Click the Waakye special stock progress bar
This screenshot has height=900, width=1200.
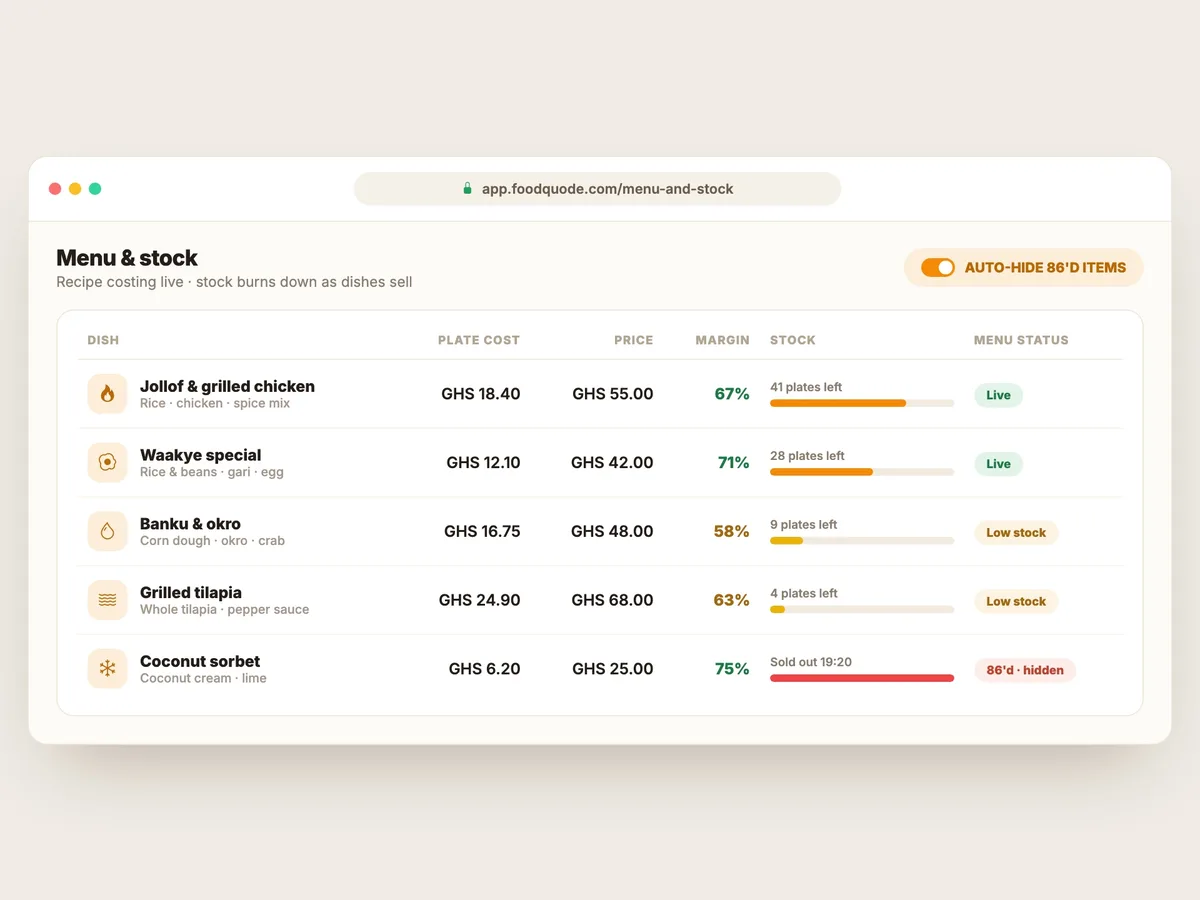pyautogui.click(x=862, y=472)
